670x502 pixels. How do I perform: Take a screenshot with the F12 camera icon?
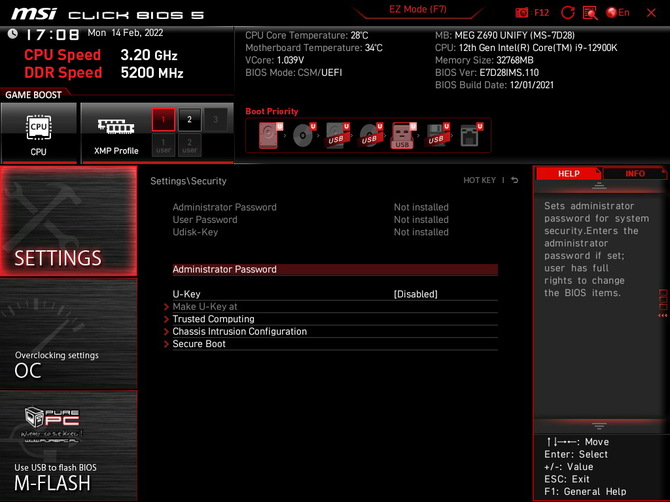click(522, 13)
